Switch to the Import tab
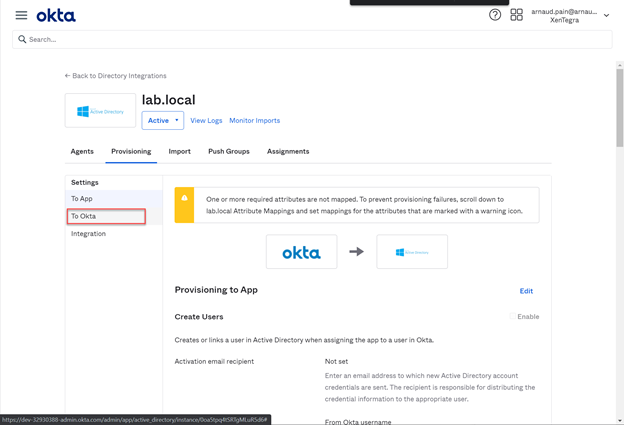The height and width of the screenshot is (425, 624). [x=179, y=152]
